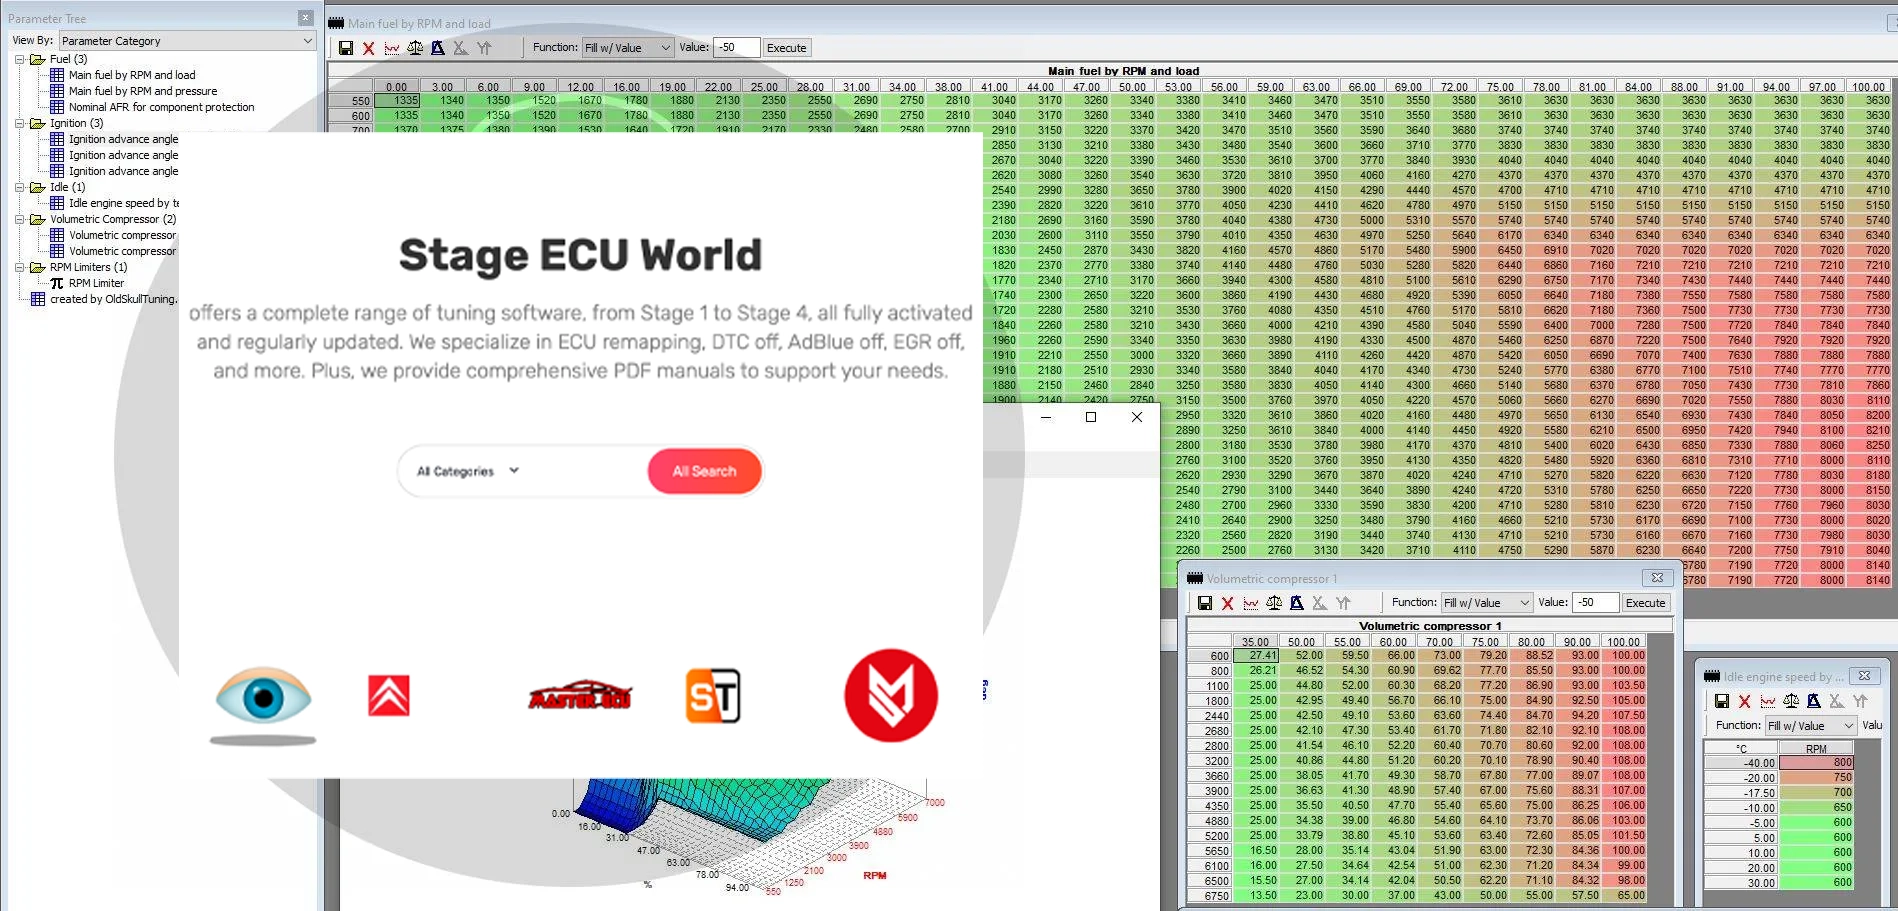Select RPM Limiter in the parameter tree
This screenshot has height=911, width=1898.
(96, 283)
